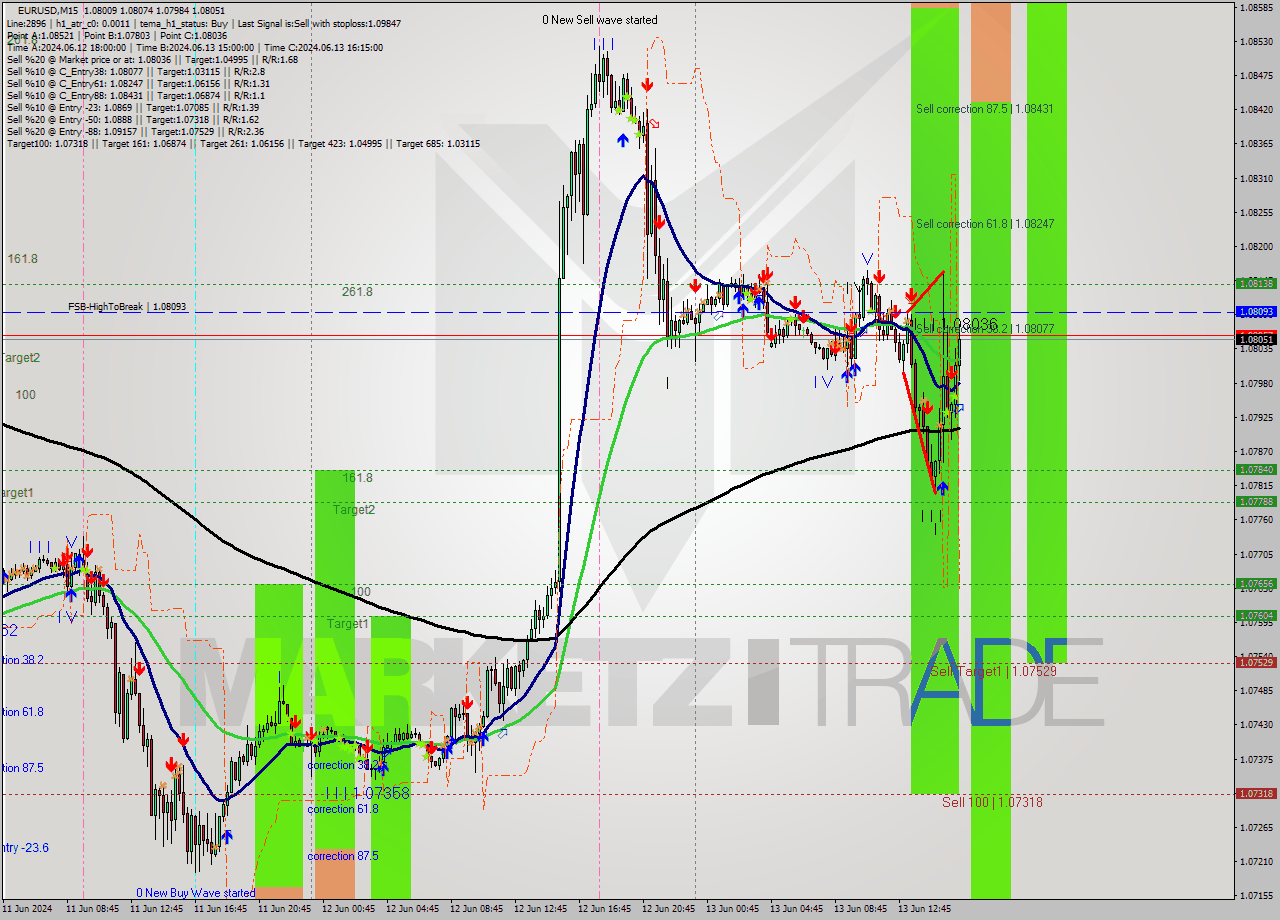Image resolution: width=1280 pixels, height=920 pixels.
Task: Select the '0 New Sell wave started' label
Action: [600, 20]
